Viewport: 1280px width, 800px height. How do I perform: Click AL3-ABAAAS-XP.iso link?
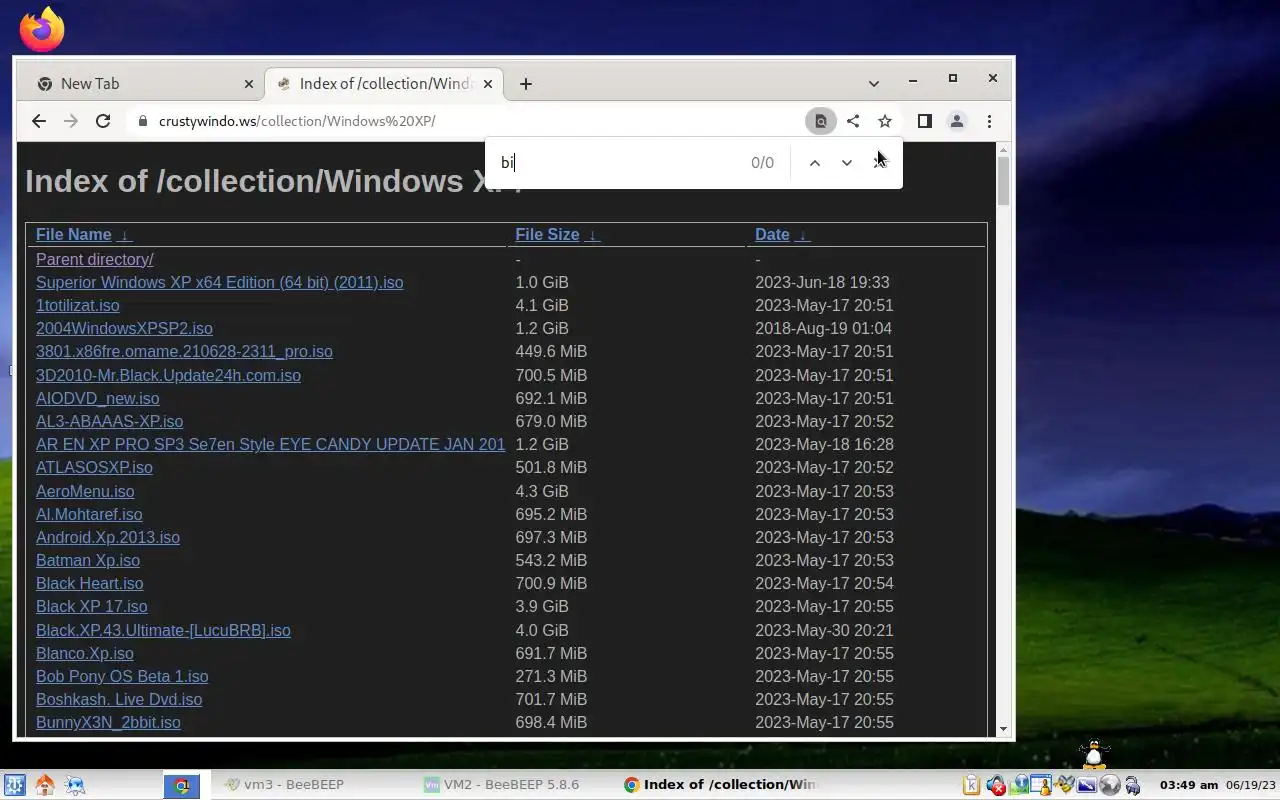point(109,422)
